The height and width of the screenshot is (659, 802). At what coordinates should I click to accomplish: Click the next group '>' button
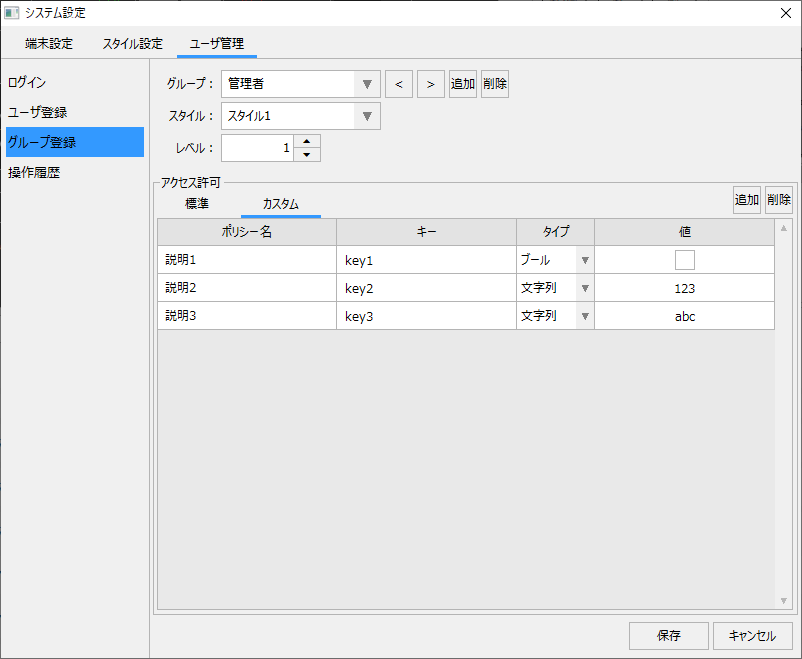coord(431,84)
